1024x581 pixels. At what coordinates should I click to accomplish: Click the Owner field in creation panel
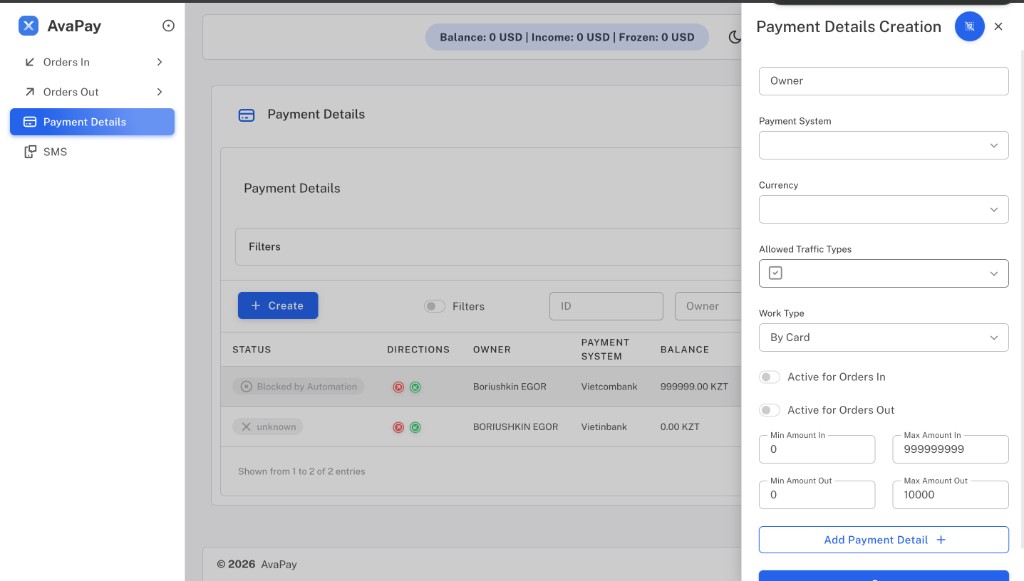click(884, 81)
